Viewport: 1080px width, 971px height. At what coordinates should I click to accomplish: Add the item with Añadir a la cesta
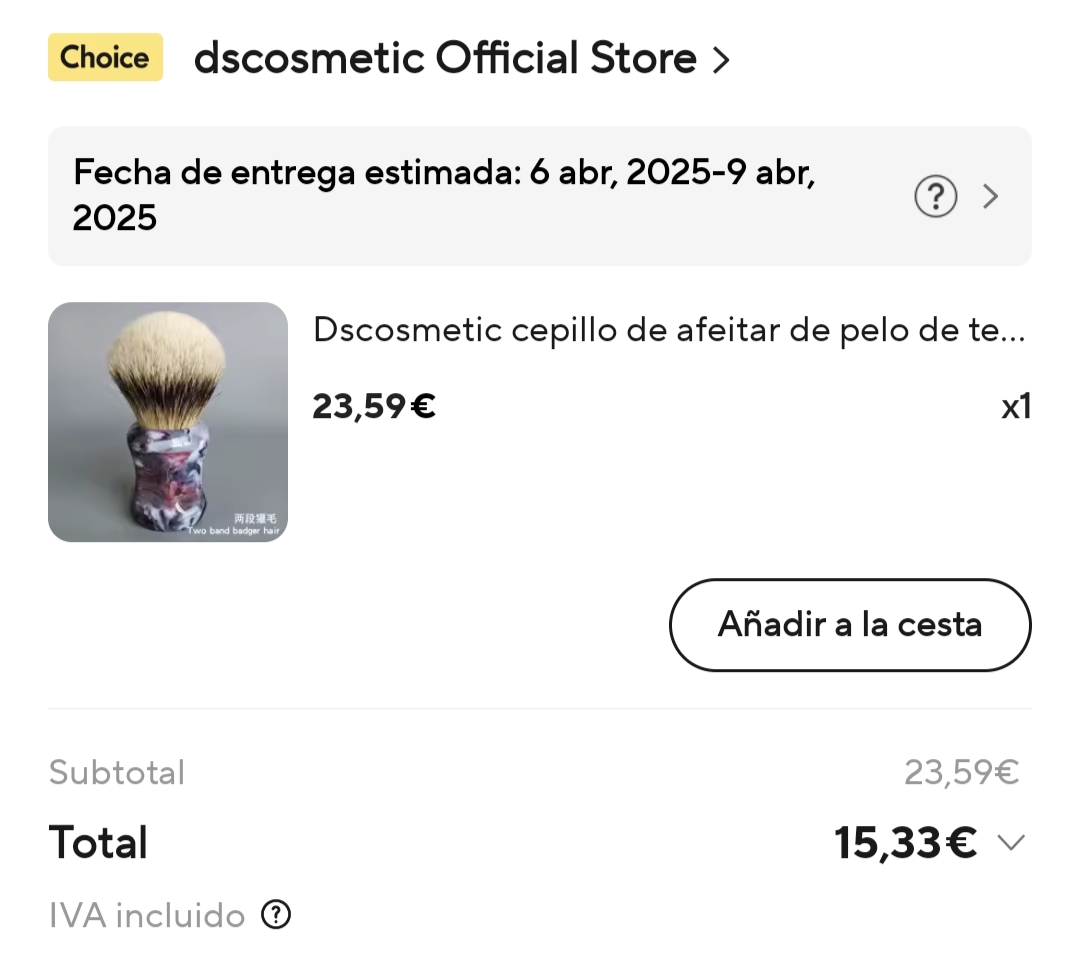coord(850,625)
